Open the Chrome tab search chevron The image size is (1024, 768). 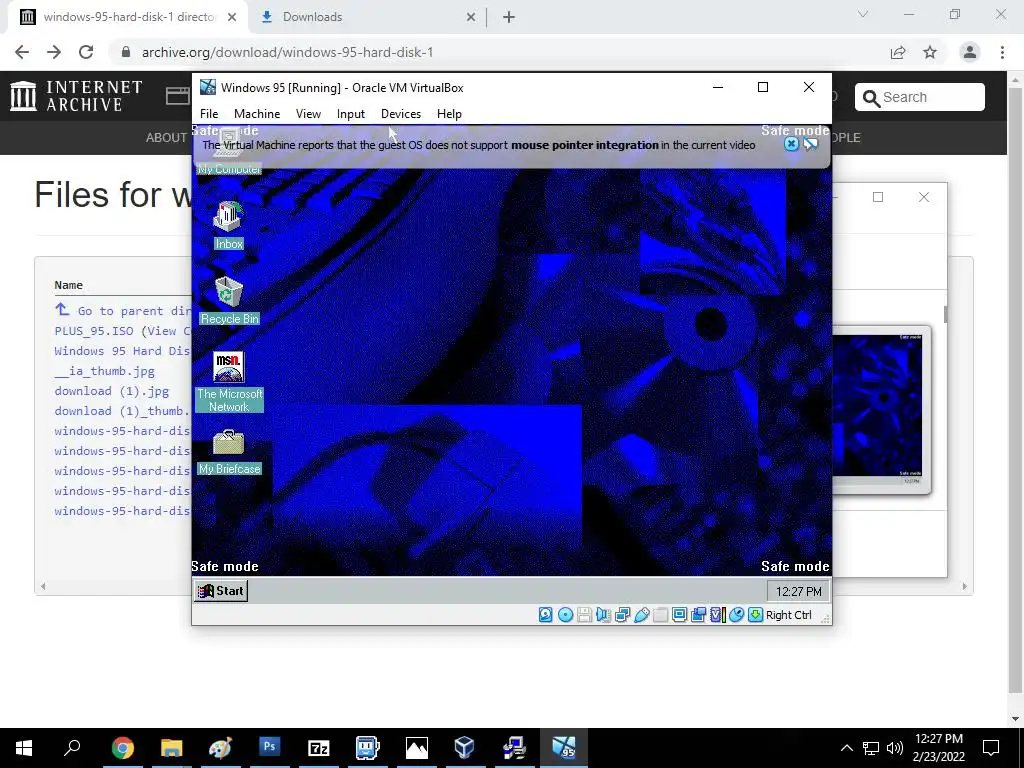coord(863,14)
